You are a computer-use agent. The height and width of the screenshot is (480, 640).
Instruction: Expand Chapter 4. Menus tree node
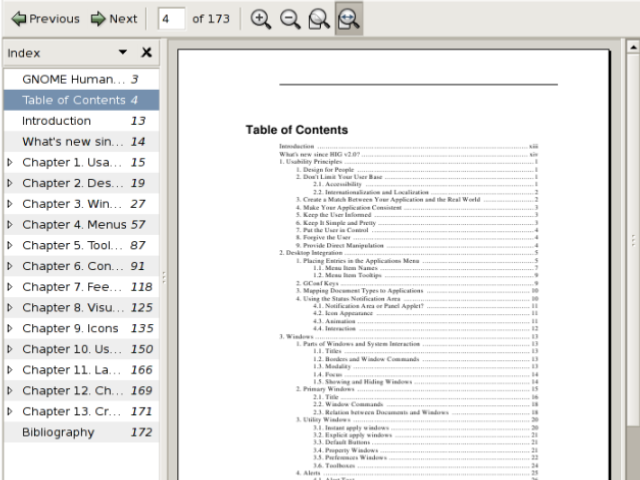tap(10, 225)
